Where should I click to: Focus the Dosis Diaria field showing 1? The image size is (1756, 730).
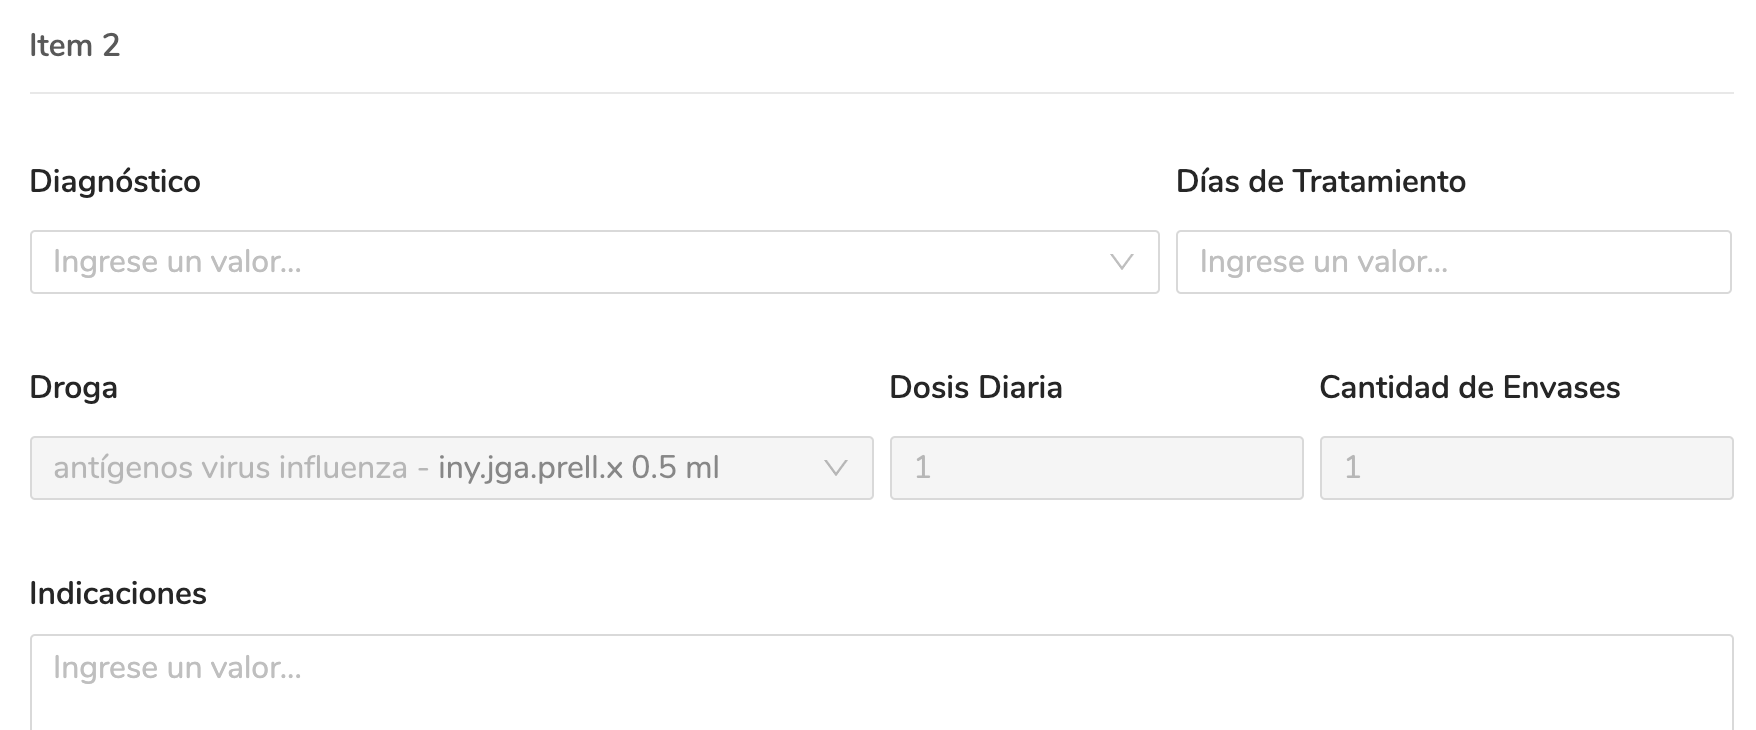point(1095,467)
